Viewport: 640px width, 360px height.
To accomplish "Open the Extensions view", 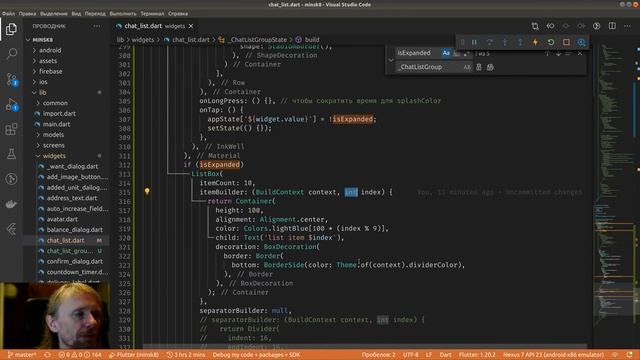I will (11, 129).
